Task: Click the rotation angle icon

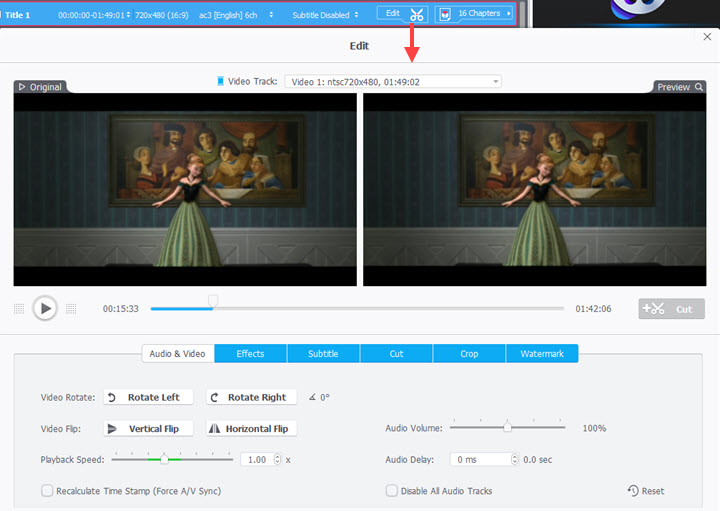Action: click(312, 397)
